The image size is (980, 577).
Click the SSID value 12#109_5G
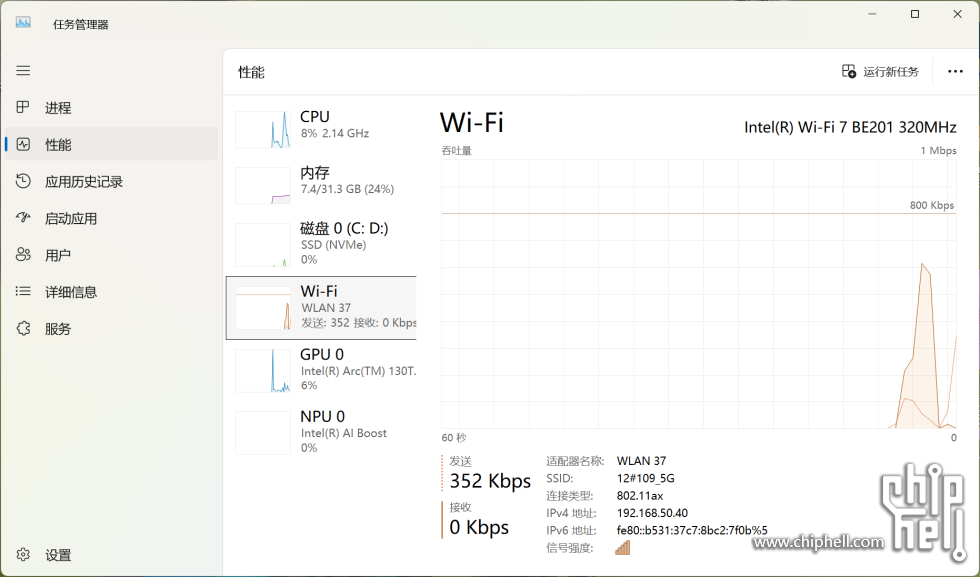(x=646, y=478)
